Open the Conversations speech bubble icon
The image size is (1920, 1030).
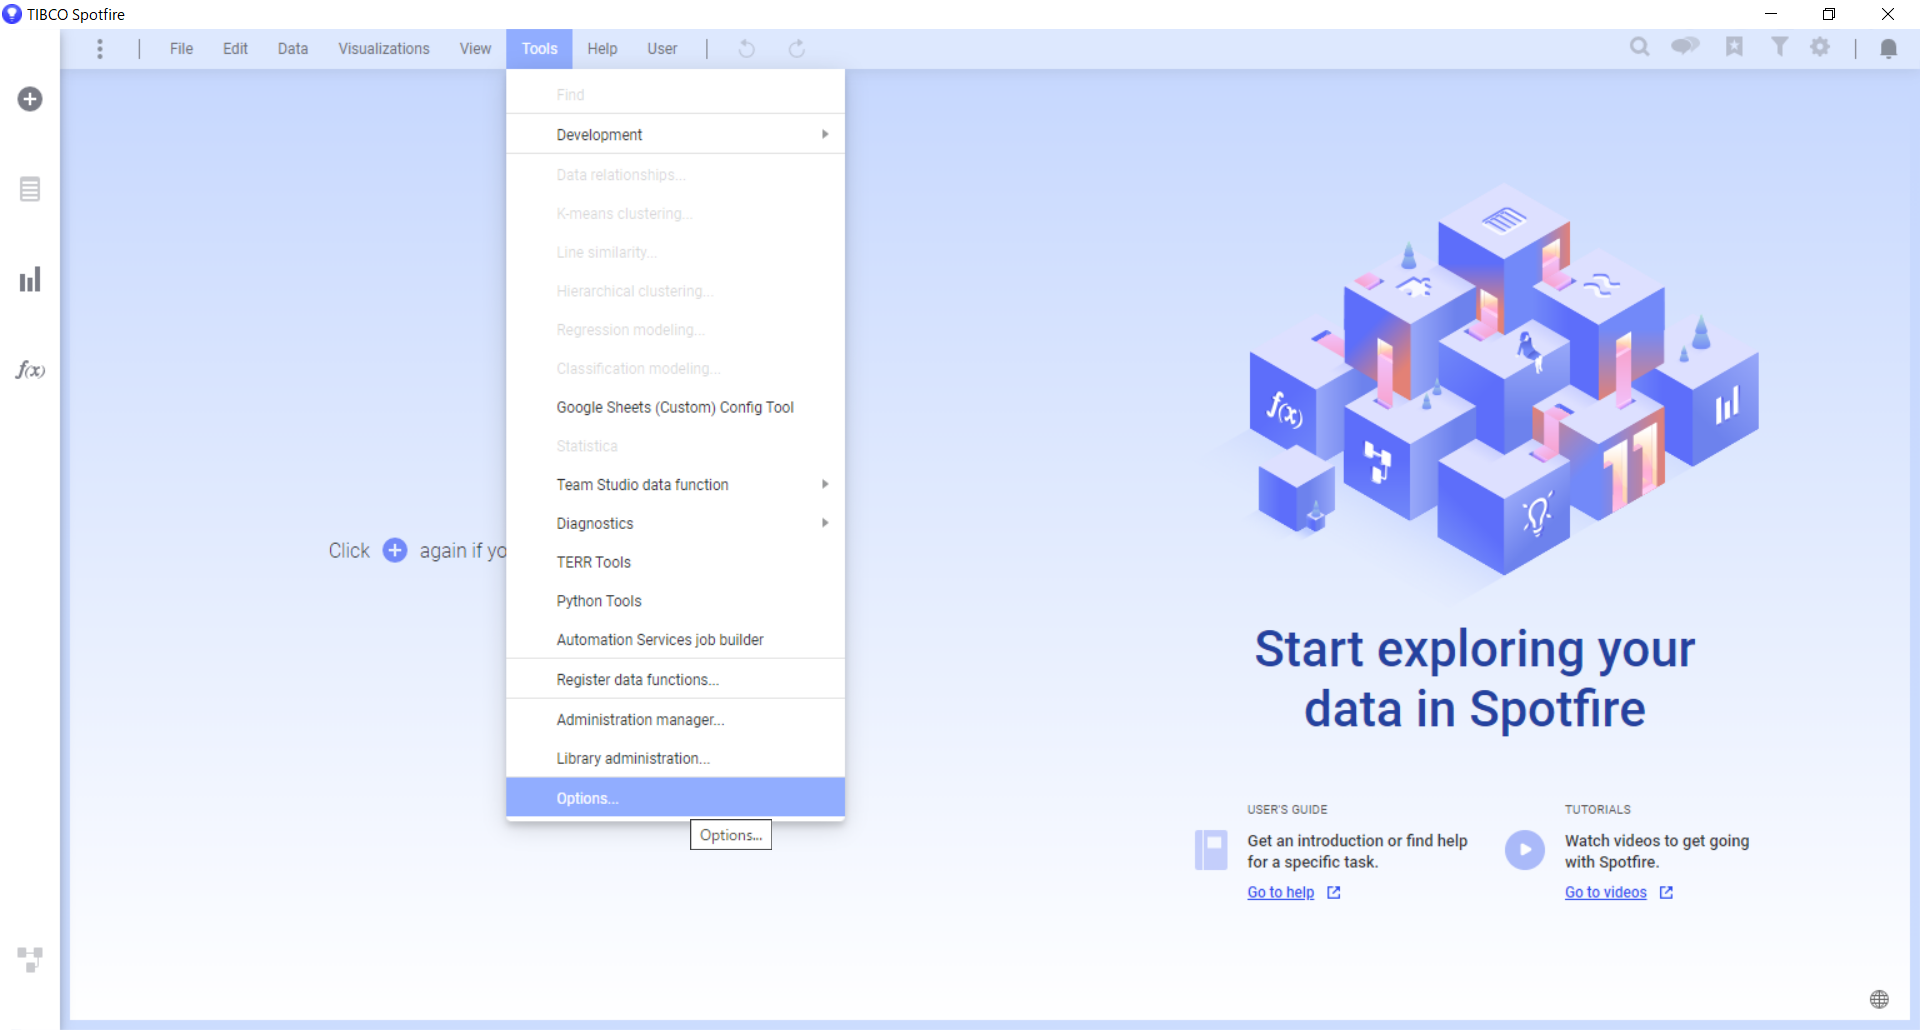coord(1685,47)
